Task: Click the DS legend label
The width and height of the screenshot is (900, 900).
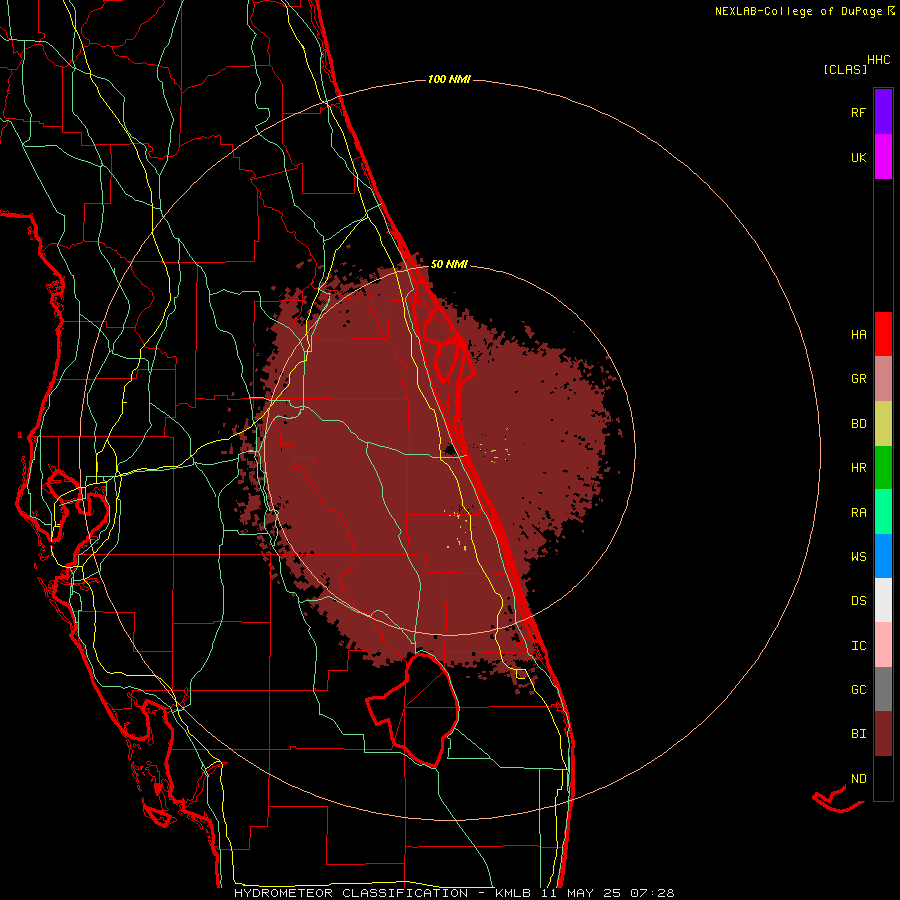Action: [858, 601]
